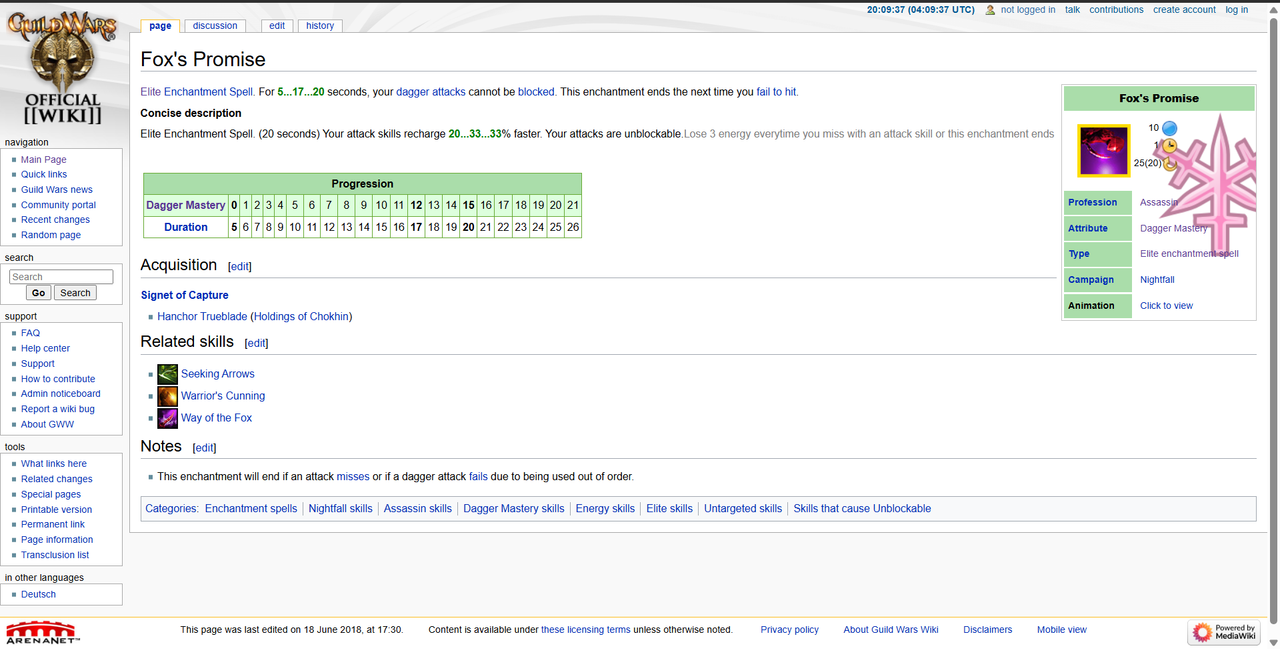Click the Warrior's Cunning skill icon
The height and width of the screenshot is (649, 1280).
[x=167, y=396]
